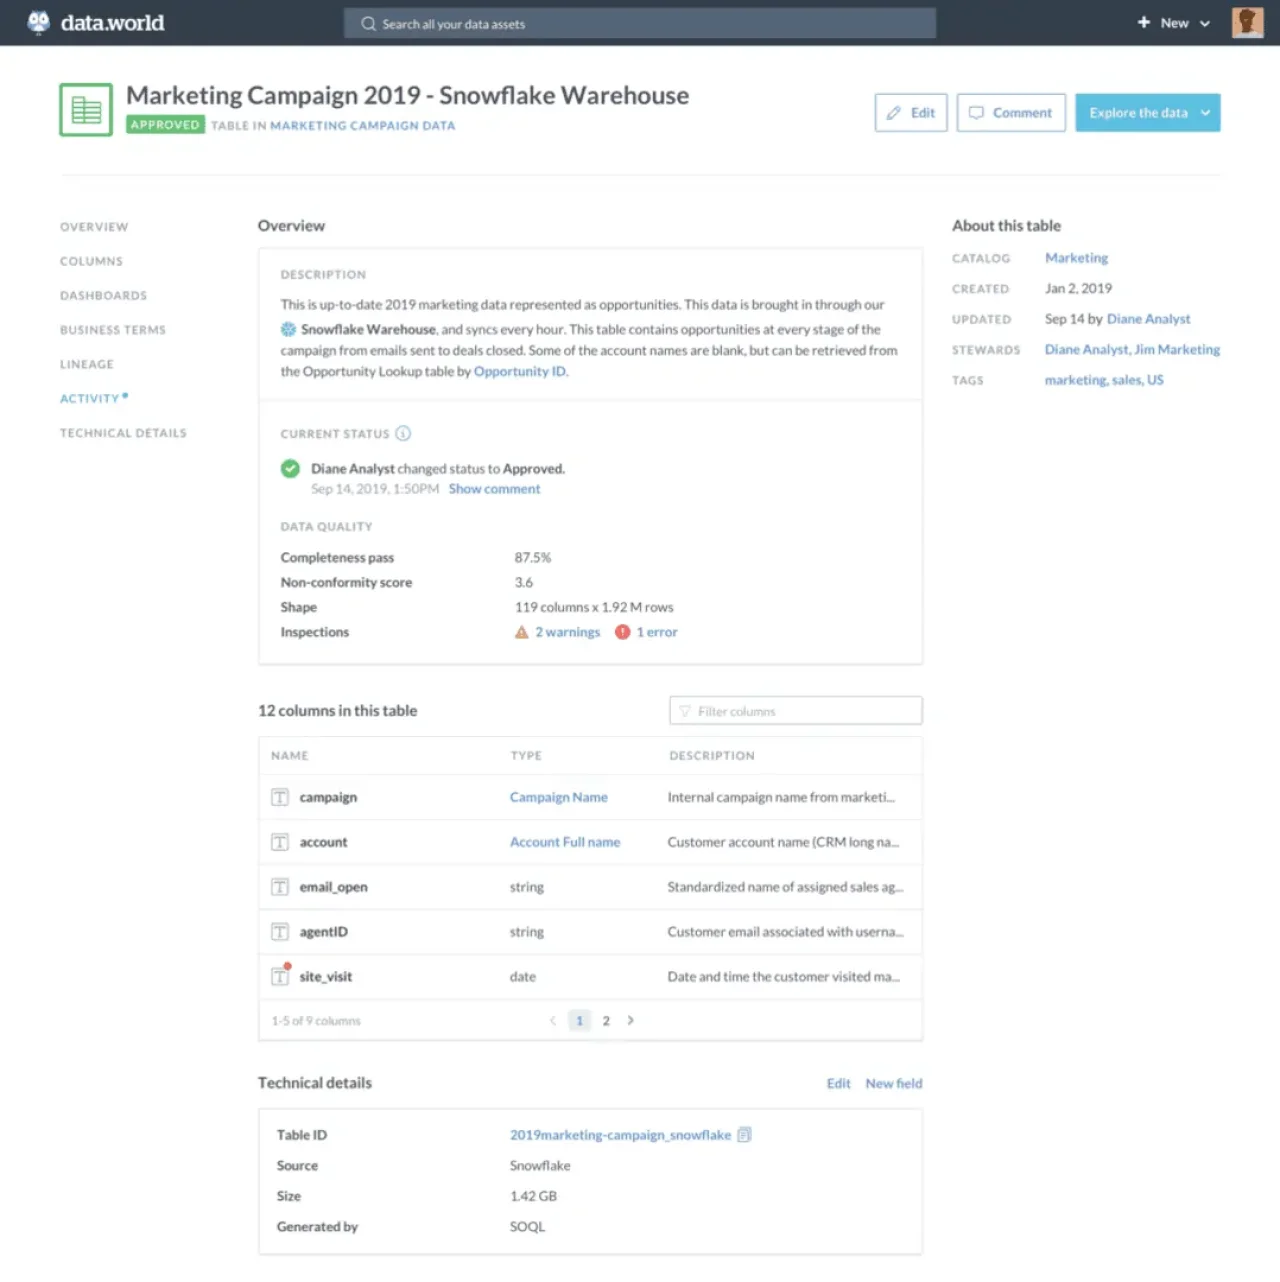Jump to Technical Details in sidebar
This screenshot has height=1282, width=1280.
point(123,433)
